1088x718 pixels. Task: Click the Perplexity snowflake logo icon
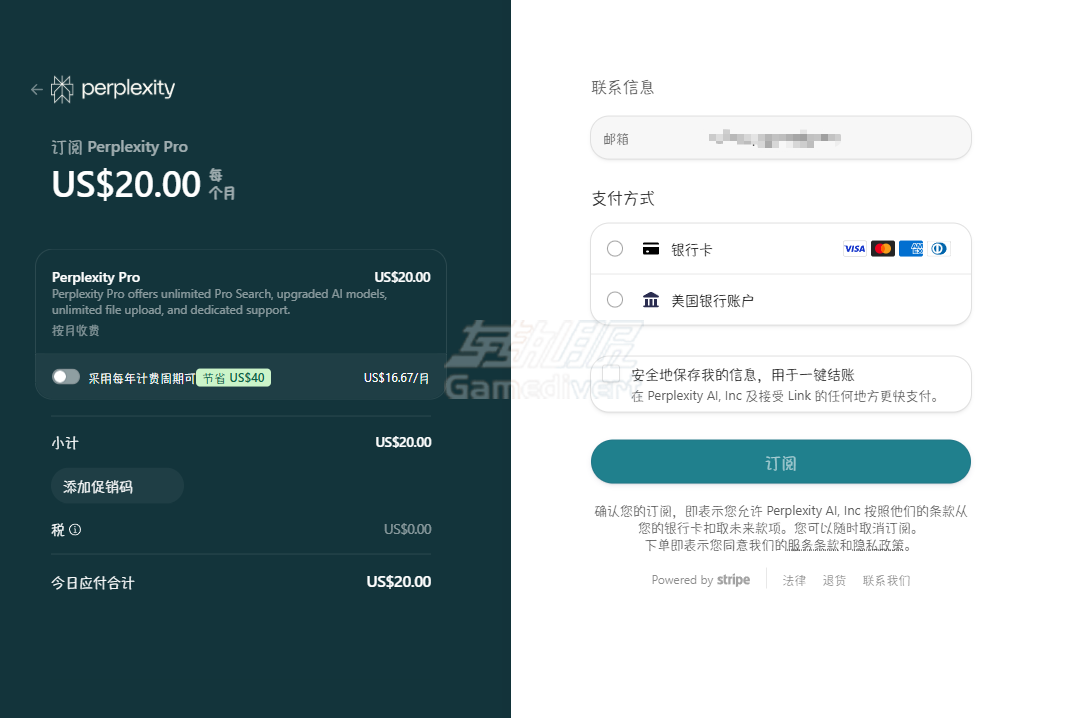click(x=62, y=89)
